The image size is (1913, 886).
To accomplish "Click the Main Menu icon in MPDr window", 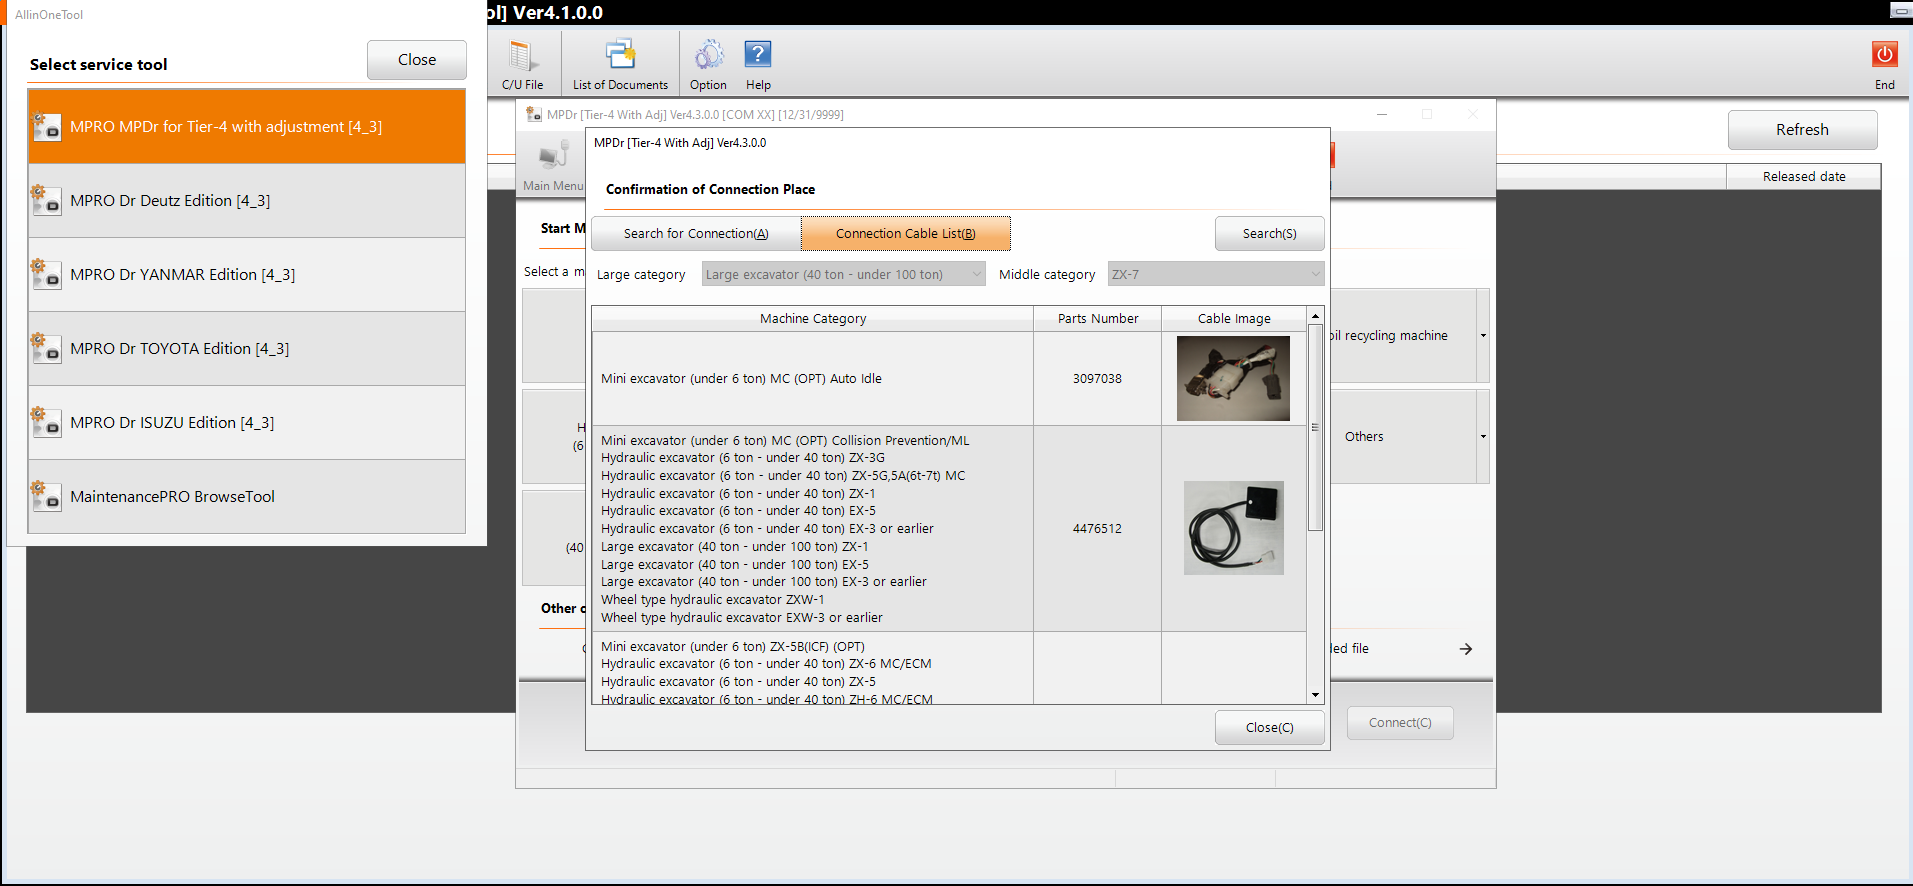I will click(x=553, y=157).
